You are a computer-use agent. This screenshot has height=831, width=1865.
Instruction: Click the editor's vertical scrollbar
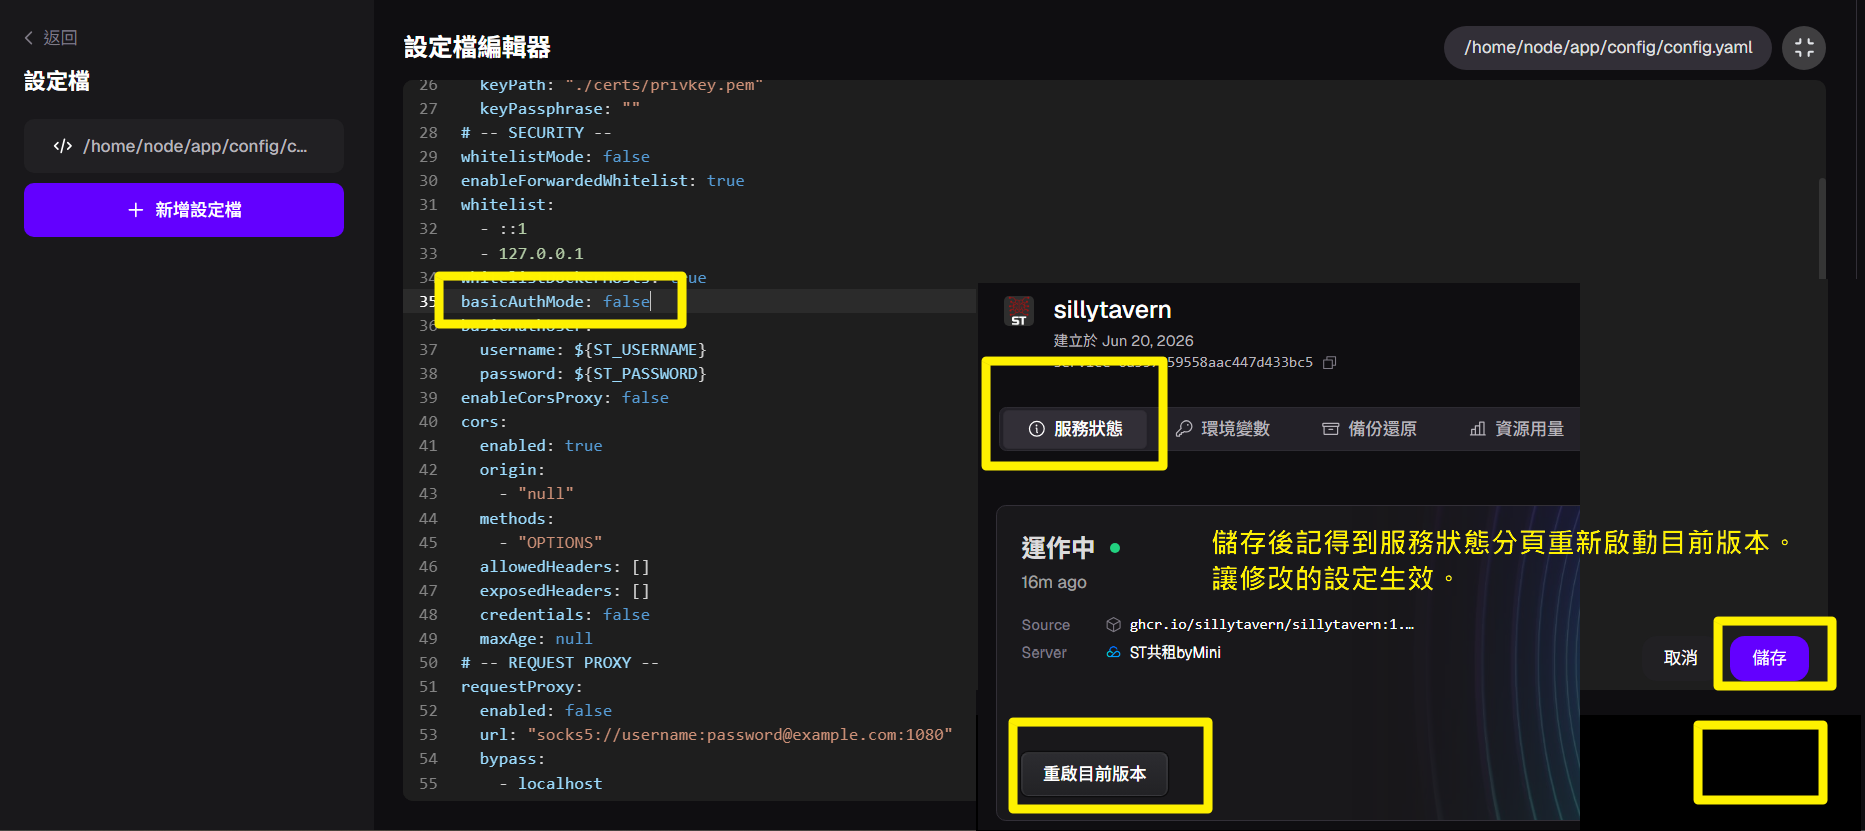1822,228
